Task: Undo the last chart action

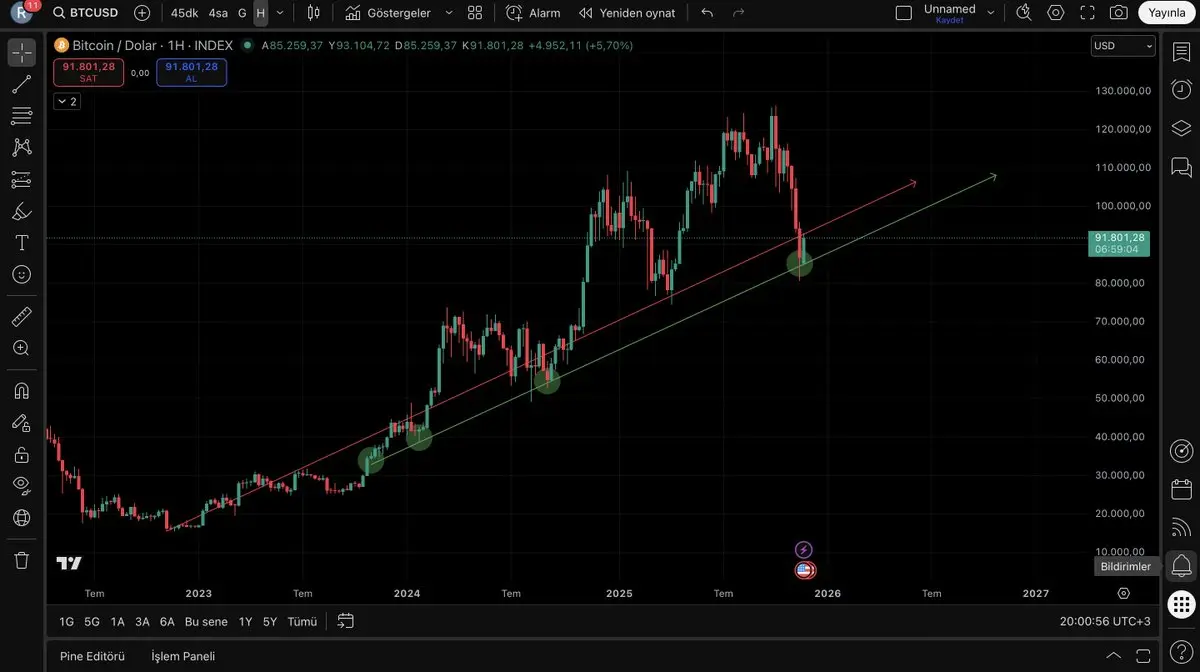Action: pos(708,13)
